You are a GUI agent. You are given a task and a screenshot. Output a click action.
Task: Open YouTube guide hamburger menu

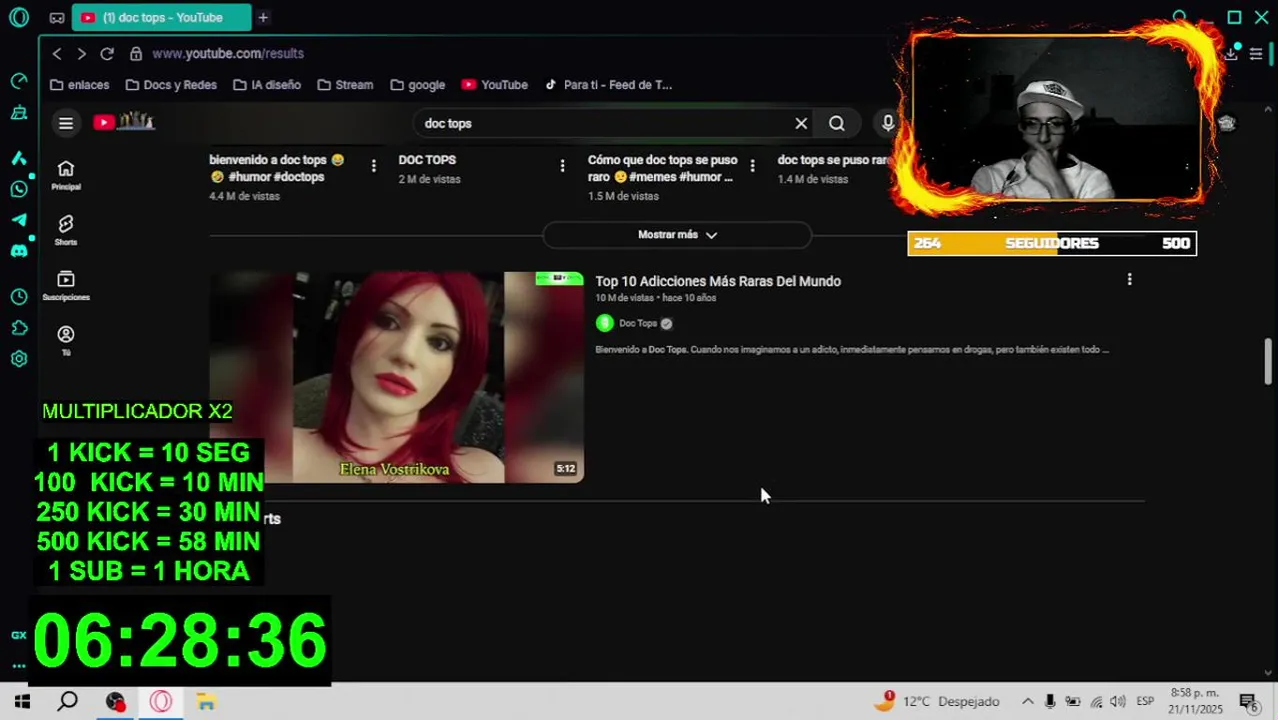(x=66, y=123)
